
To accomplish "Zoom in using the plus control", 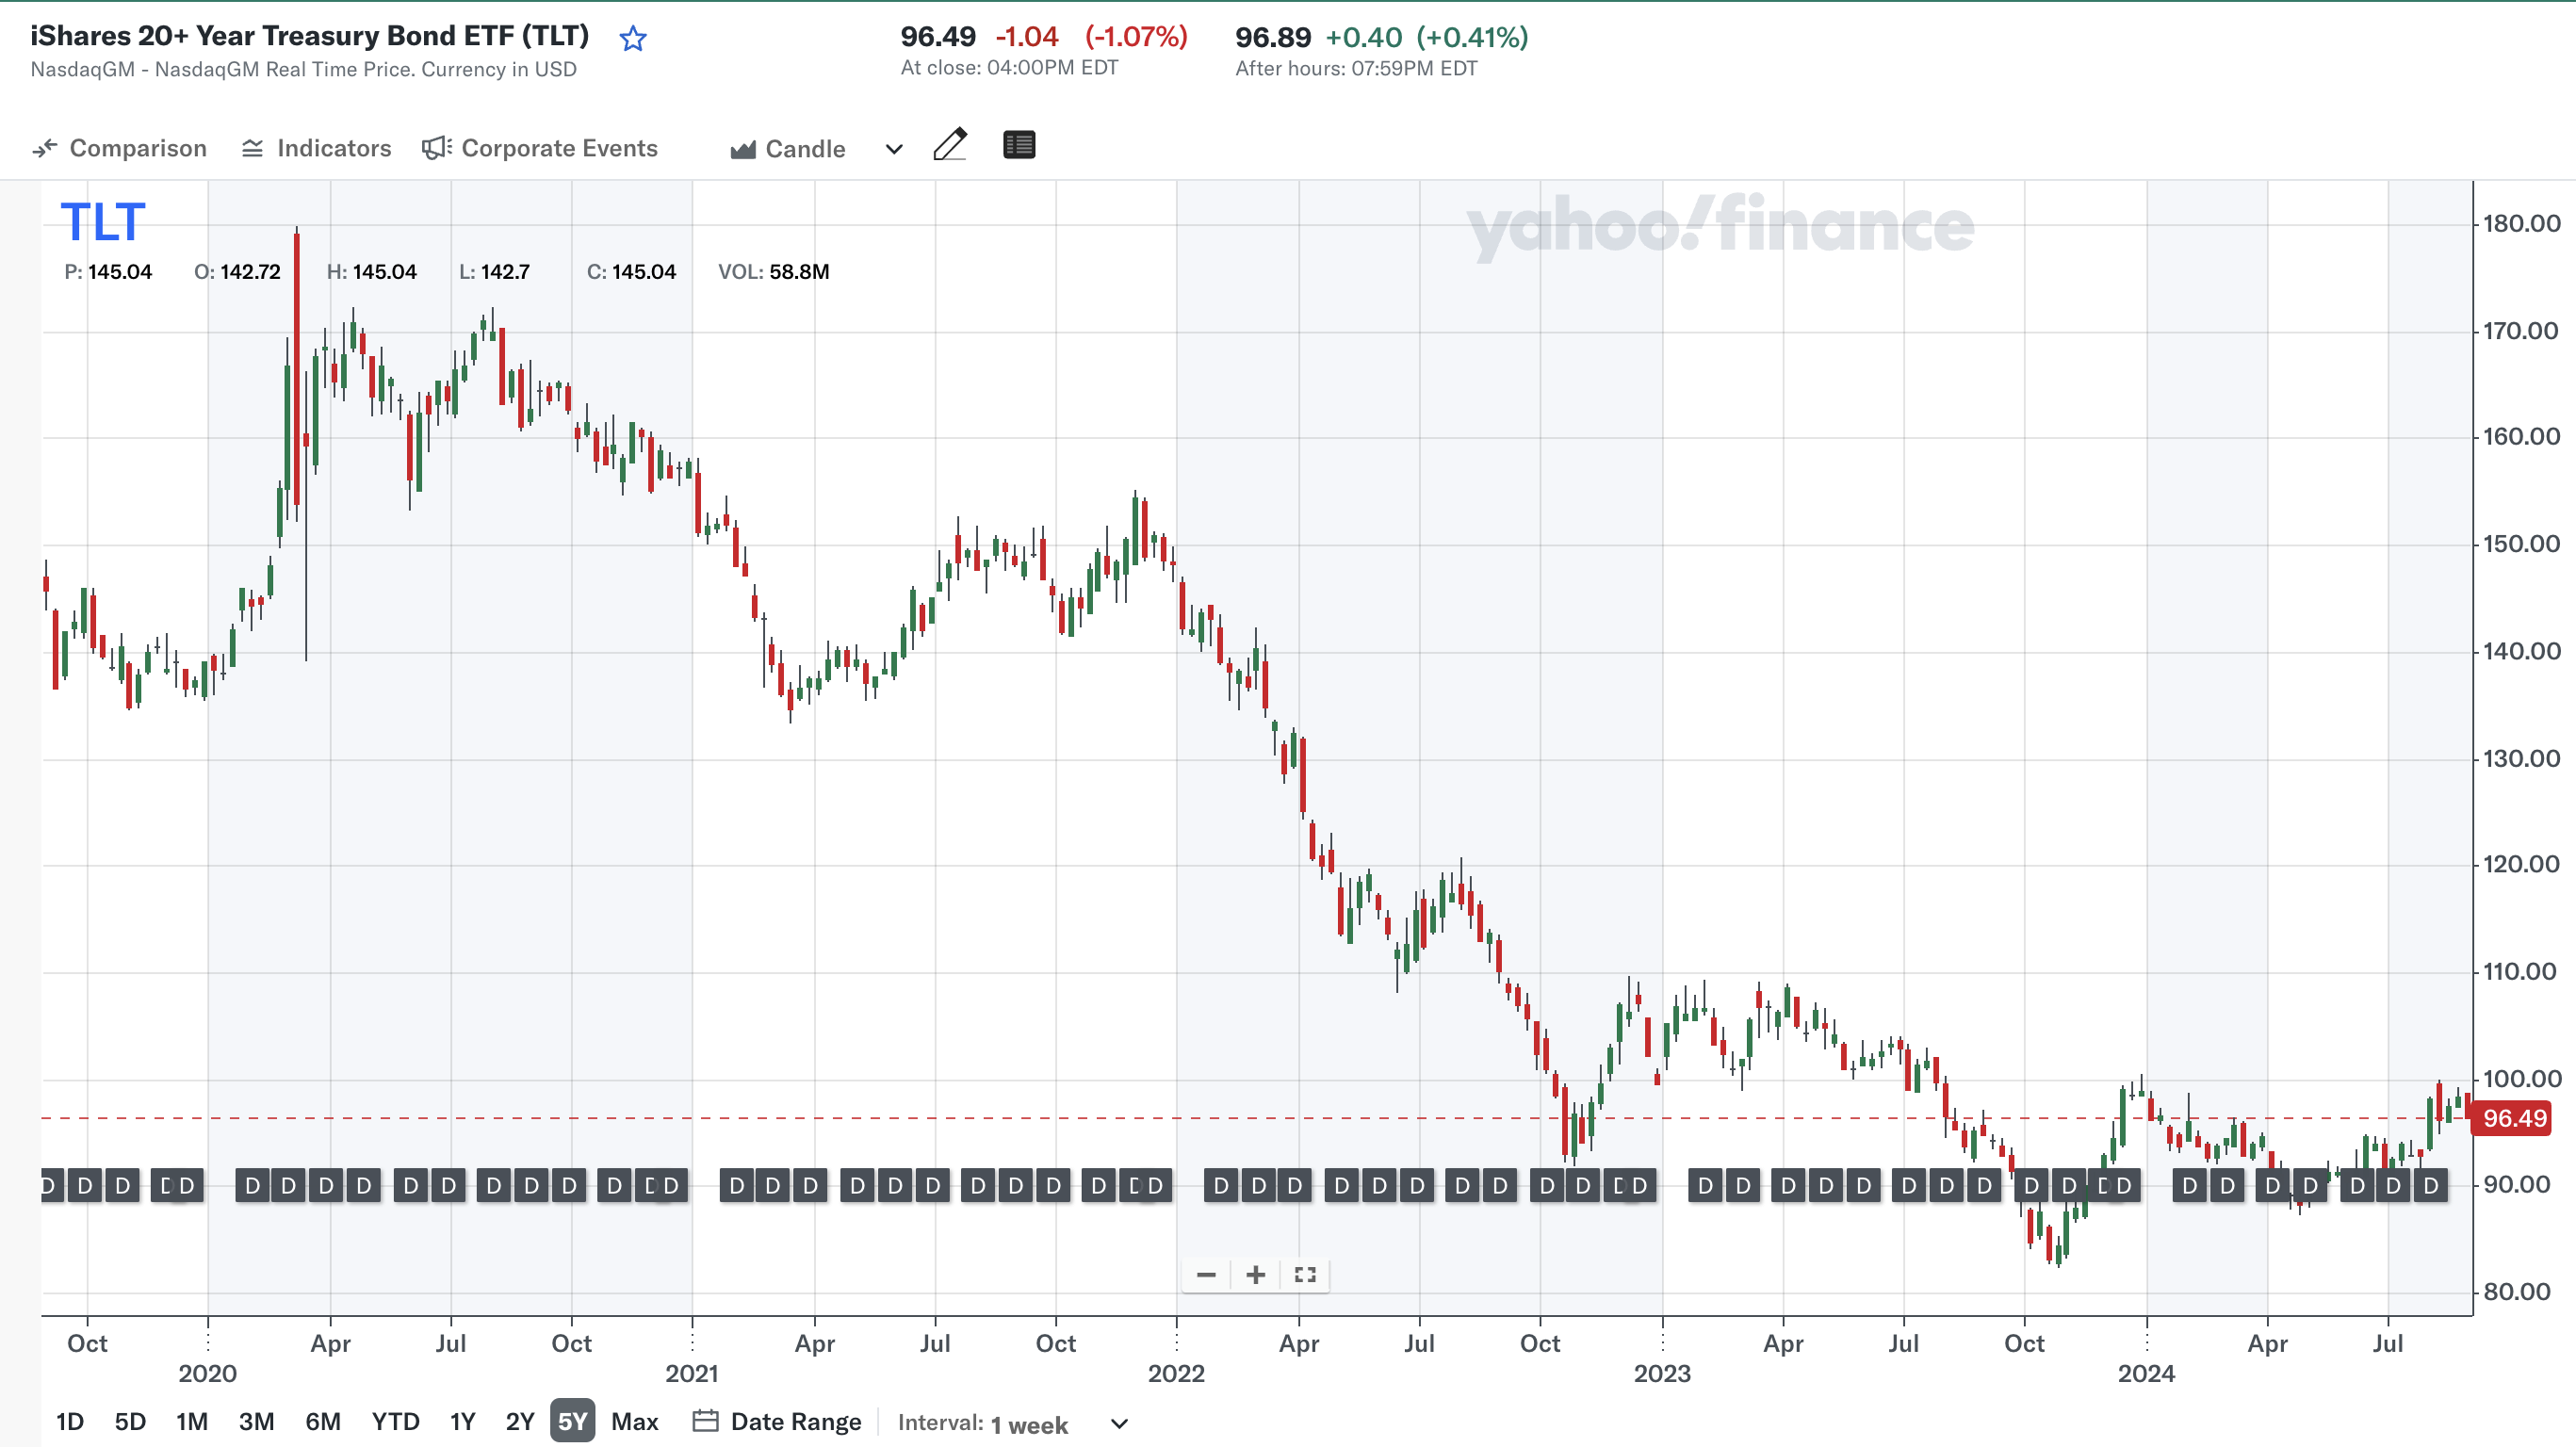I will click(x=1255, y=1275).
